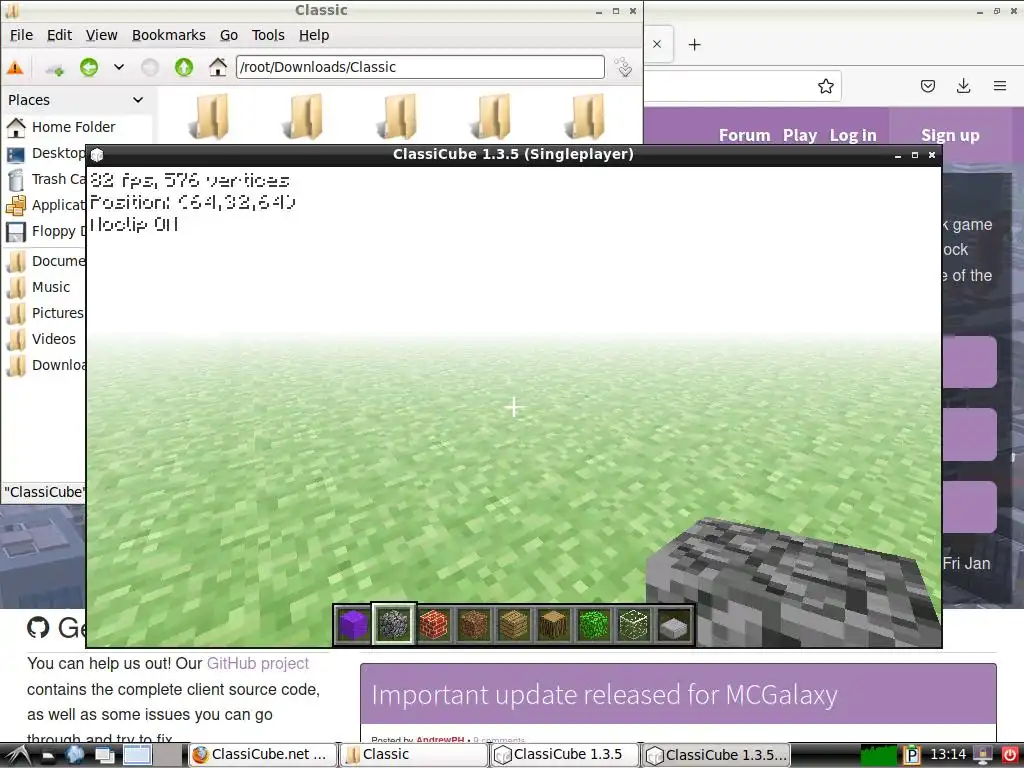Click the P icon in the system tray

coord(912,756)
